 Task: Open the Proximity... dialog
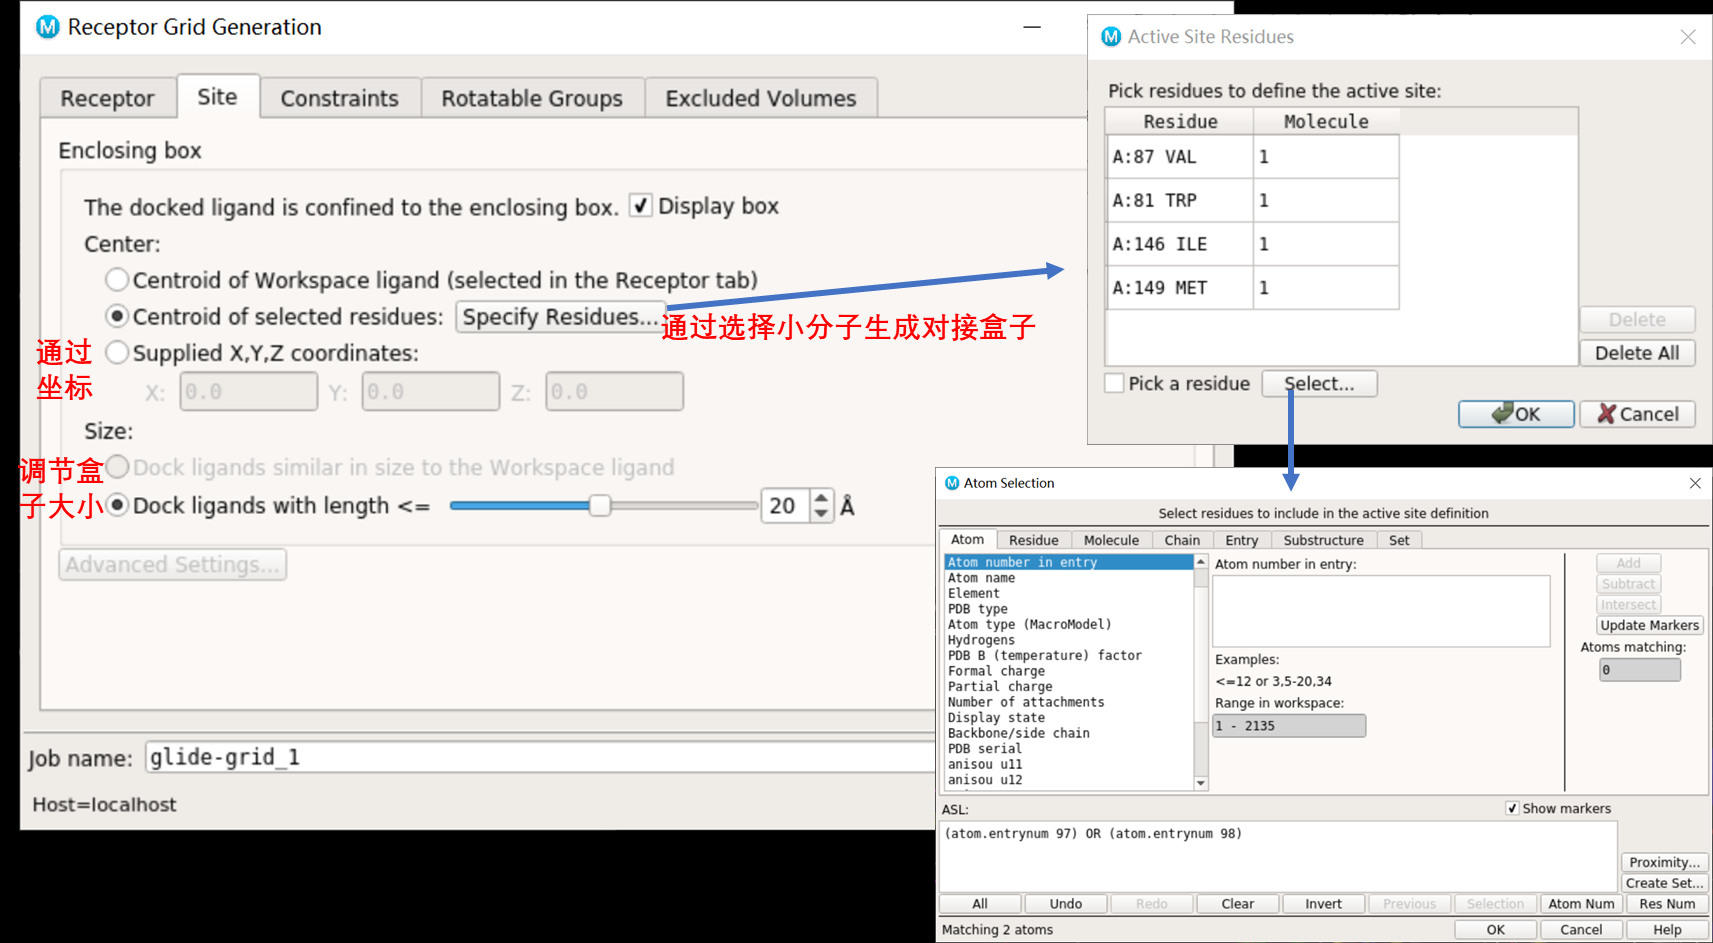pos(1664,862)
